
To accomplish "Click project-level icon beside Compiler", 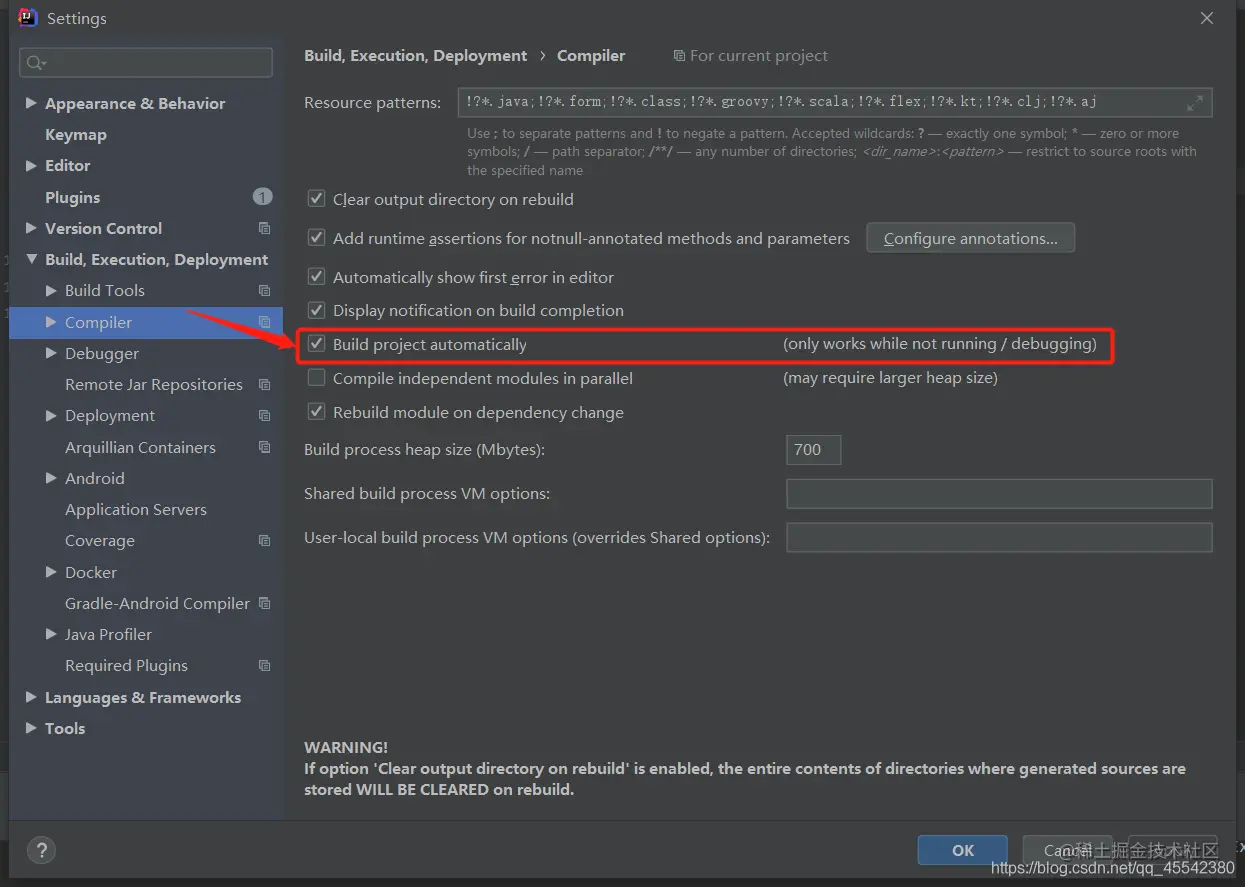I will click(264, 322).
